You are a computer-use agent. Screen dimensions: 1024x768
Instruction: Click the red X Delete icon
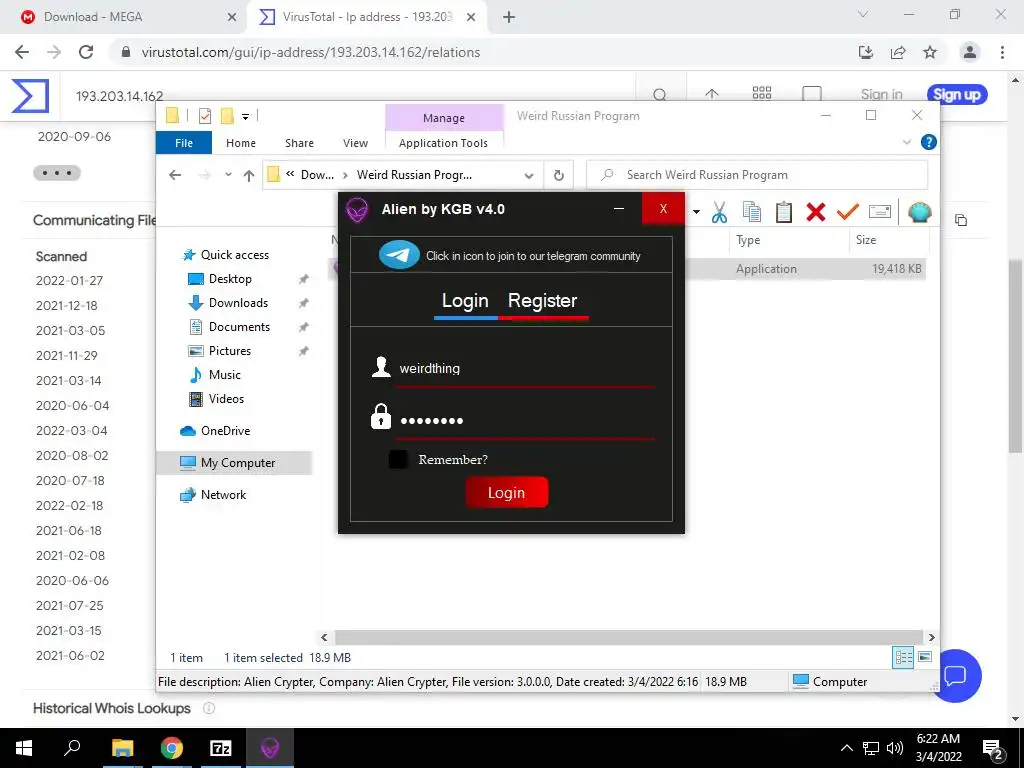[x=816, y=212]
